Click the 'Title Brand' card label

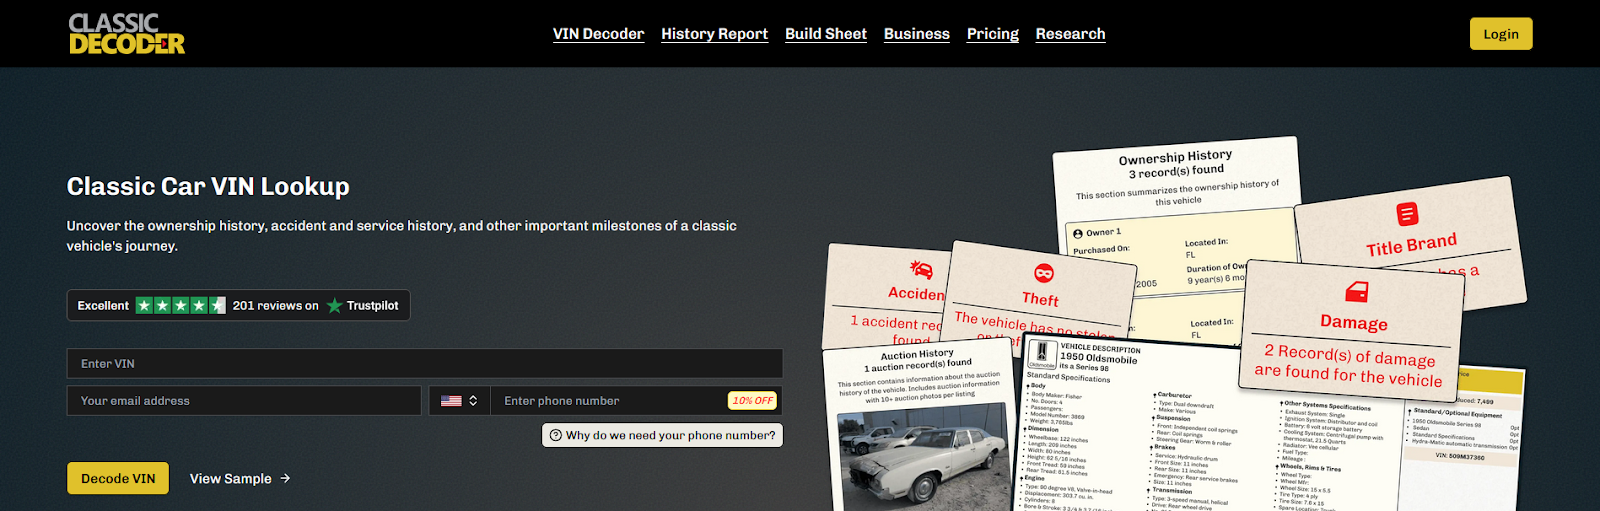[1411, 244]
